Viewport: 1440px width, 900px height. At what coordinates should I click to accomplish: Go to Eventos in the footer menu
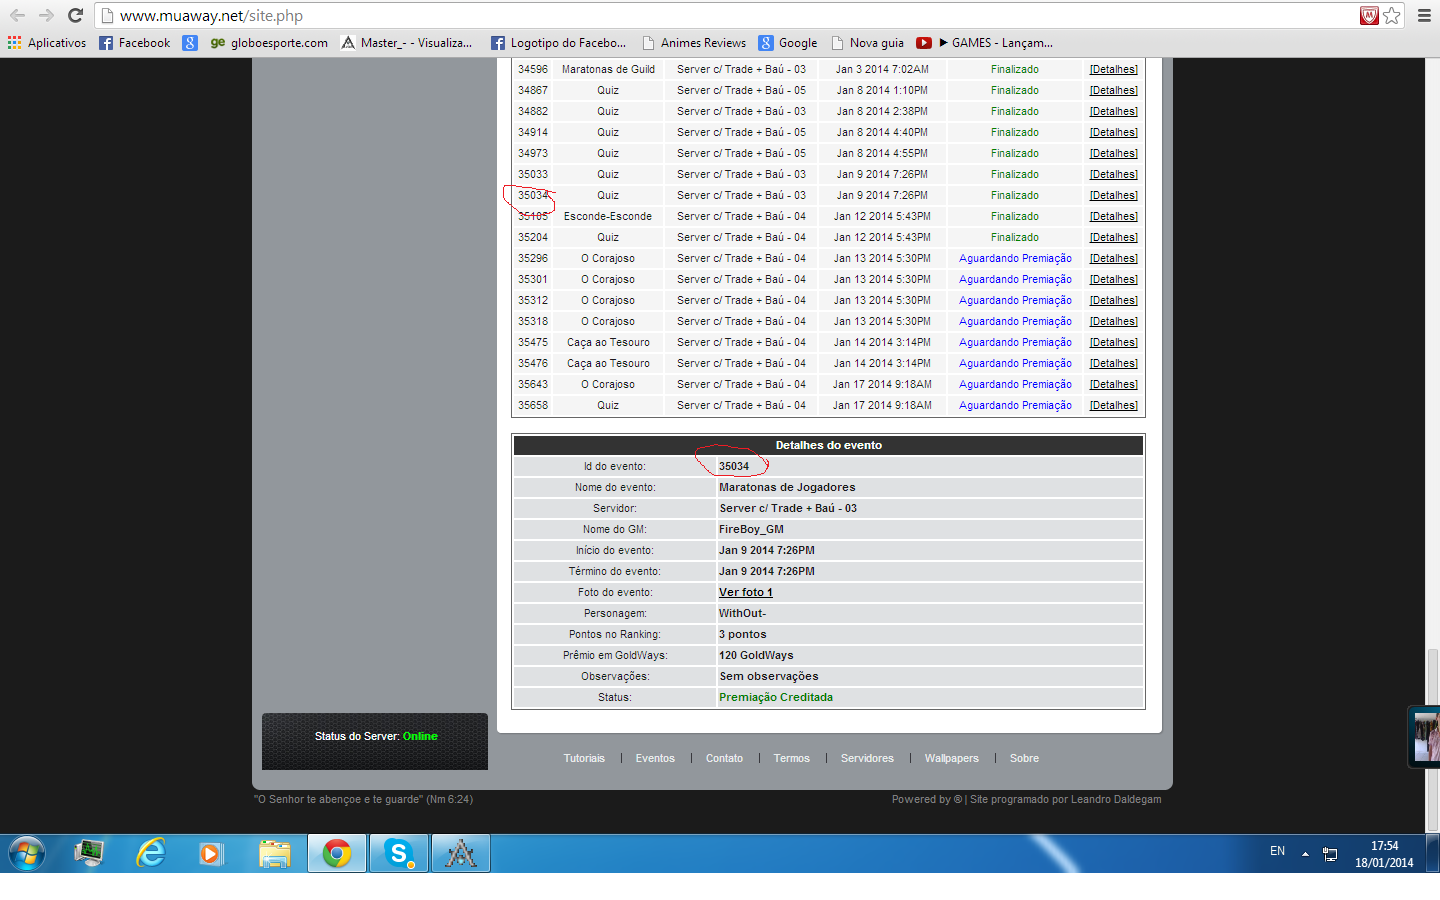pyautogui.click(x=655, y=758)
